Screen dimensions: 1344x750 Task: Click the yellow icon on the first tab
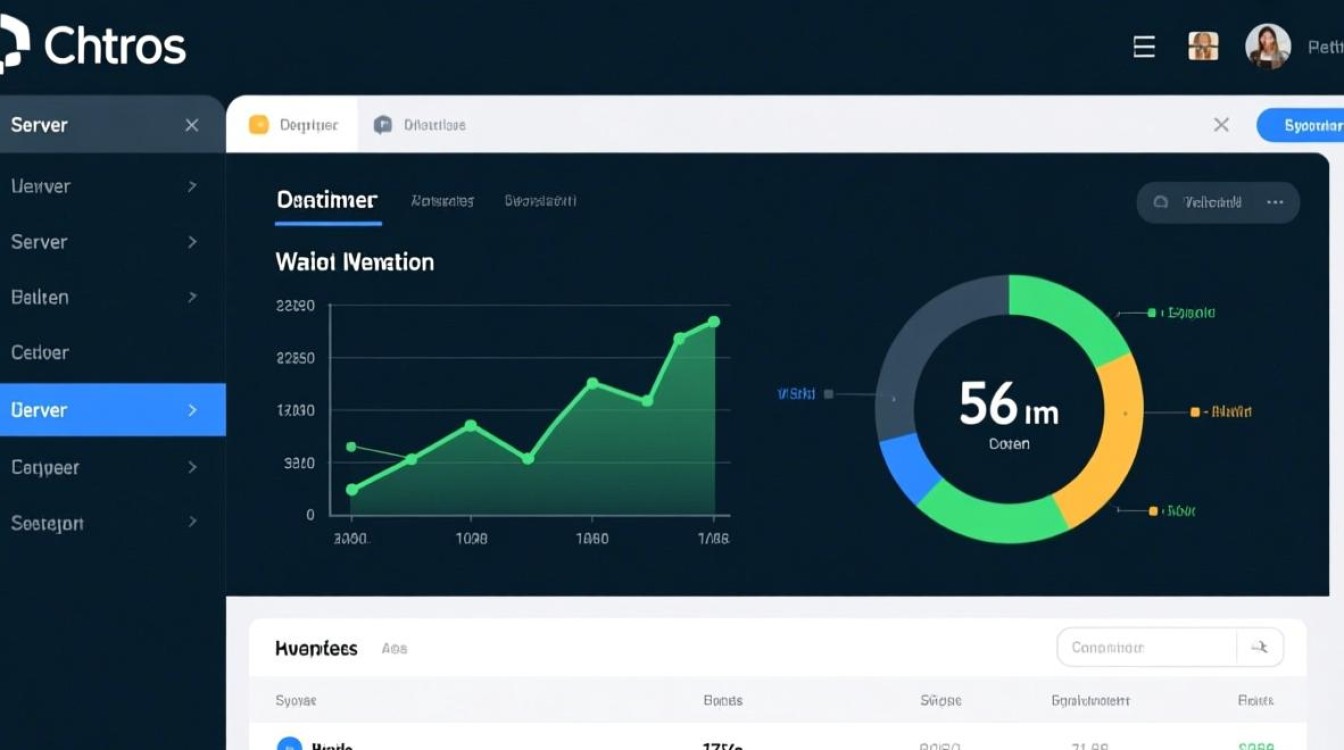(x=259, y=125)
